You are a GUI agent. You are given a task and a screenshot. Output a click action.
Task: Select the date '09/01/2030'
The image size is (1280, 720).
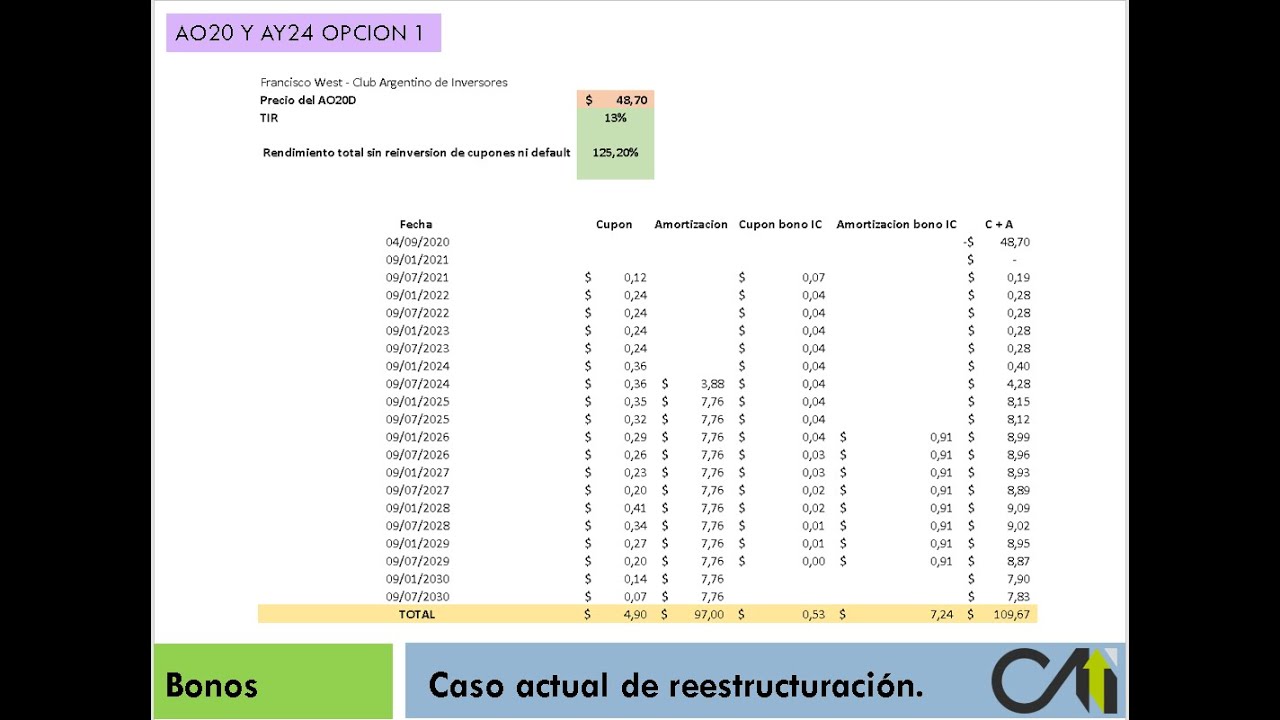coord(417,579)
